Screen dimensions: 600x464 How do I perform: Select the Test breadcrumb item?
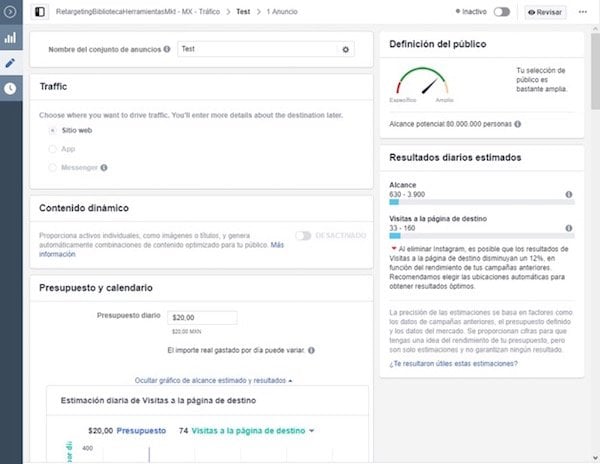(243, 12)
